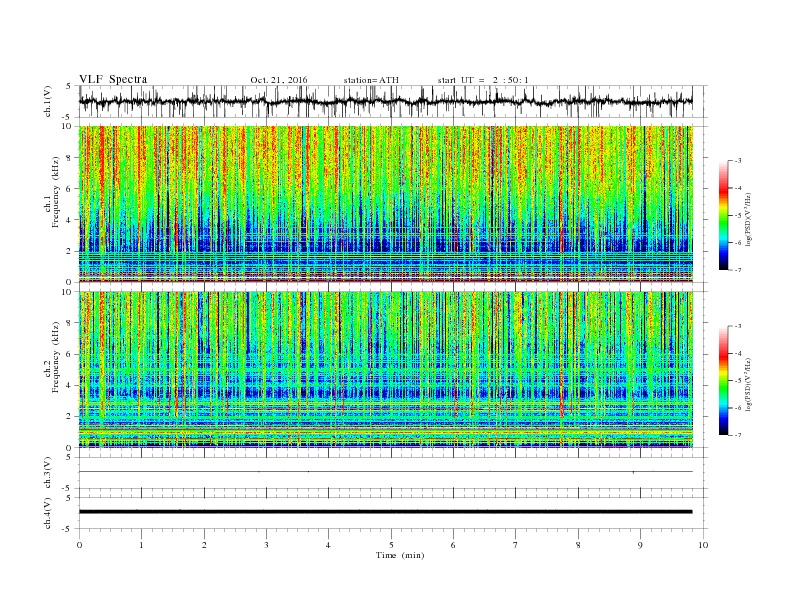Viewport: 792px width, 612px height.
Task: Click the "0" tick on the time axis
Action: coord(79,545)
